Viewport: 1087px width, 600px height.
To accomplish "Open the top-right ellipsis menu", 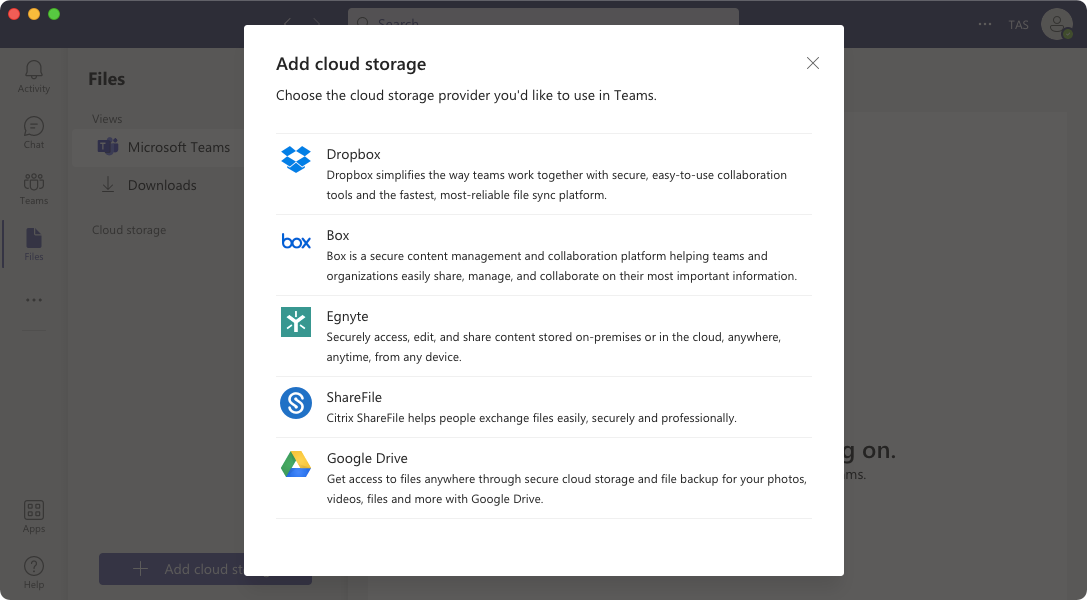I will 984,24.
